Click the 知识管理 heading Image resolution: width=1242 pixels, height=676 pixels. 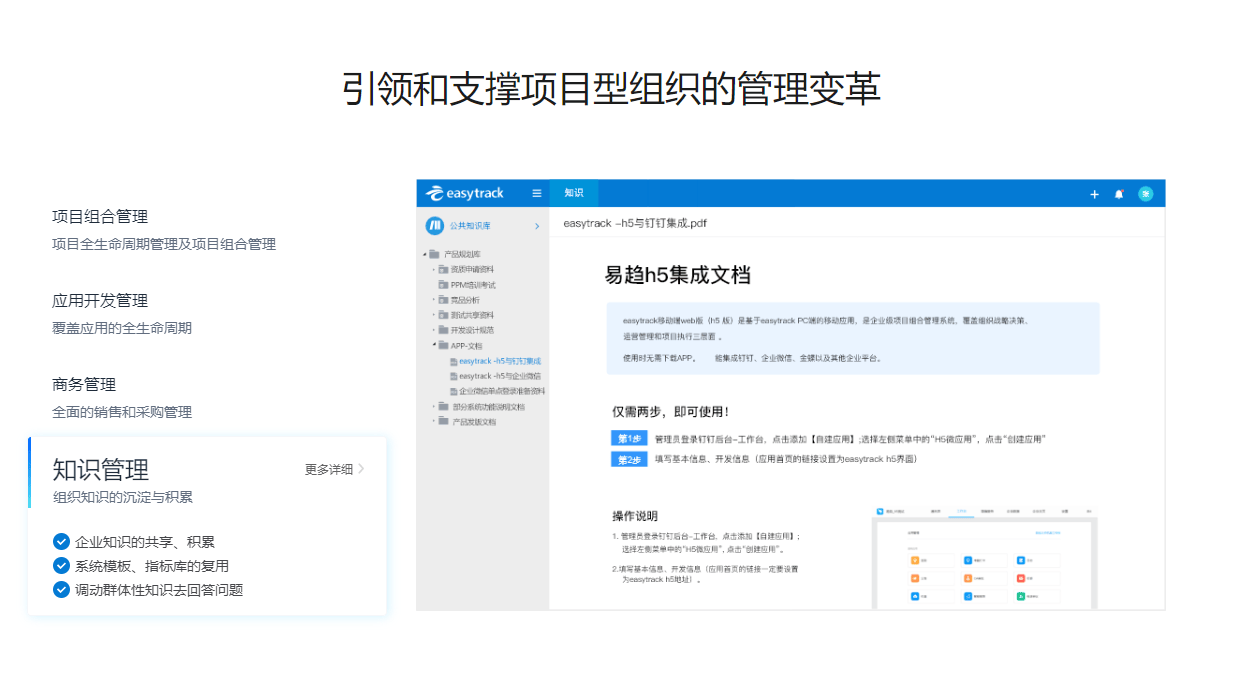pyautogui.click(x=101, y=469)
